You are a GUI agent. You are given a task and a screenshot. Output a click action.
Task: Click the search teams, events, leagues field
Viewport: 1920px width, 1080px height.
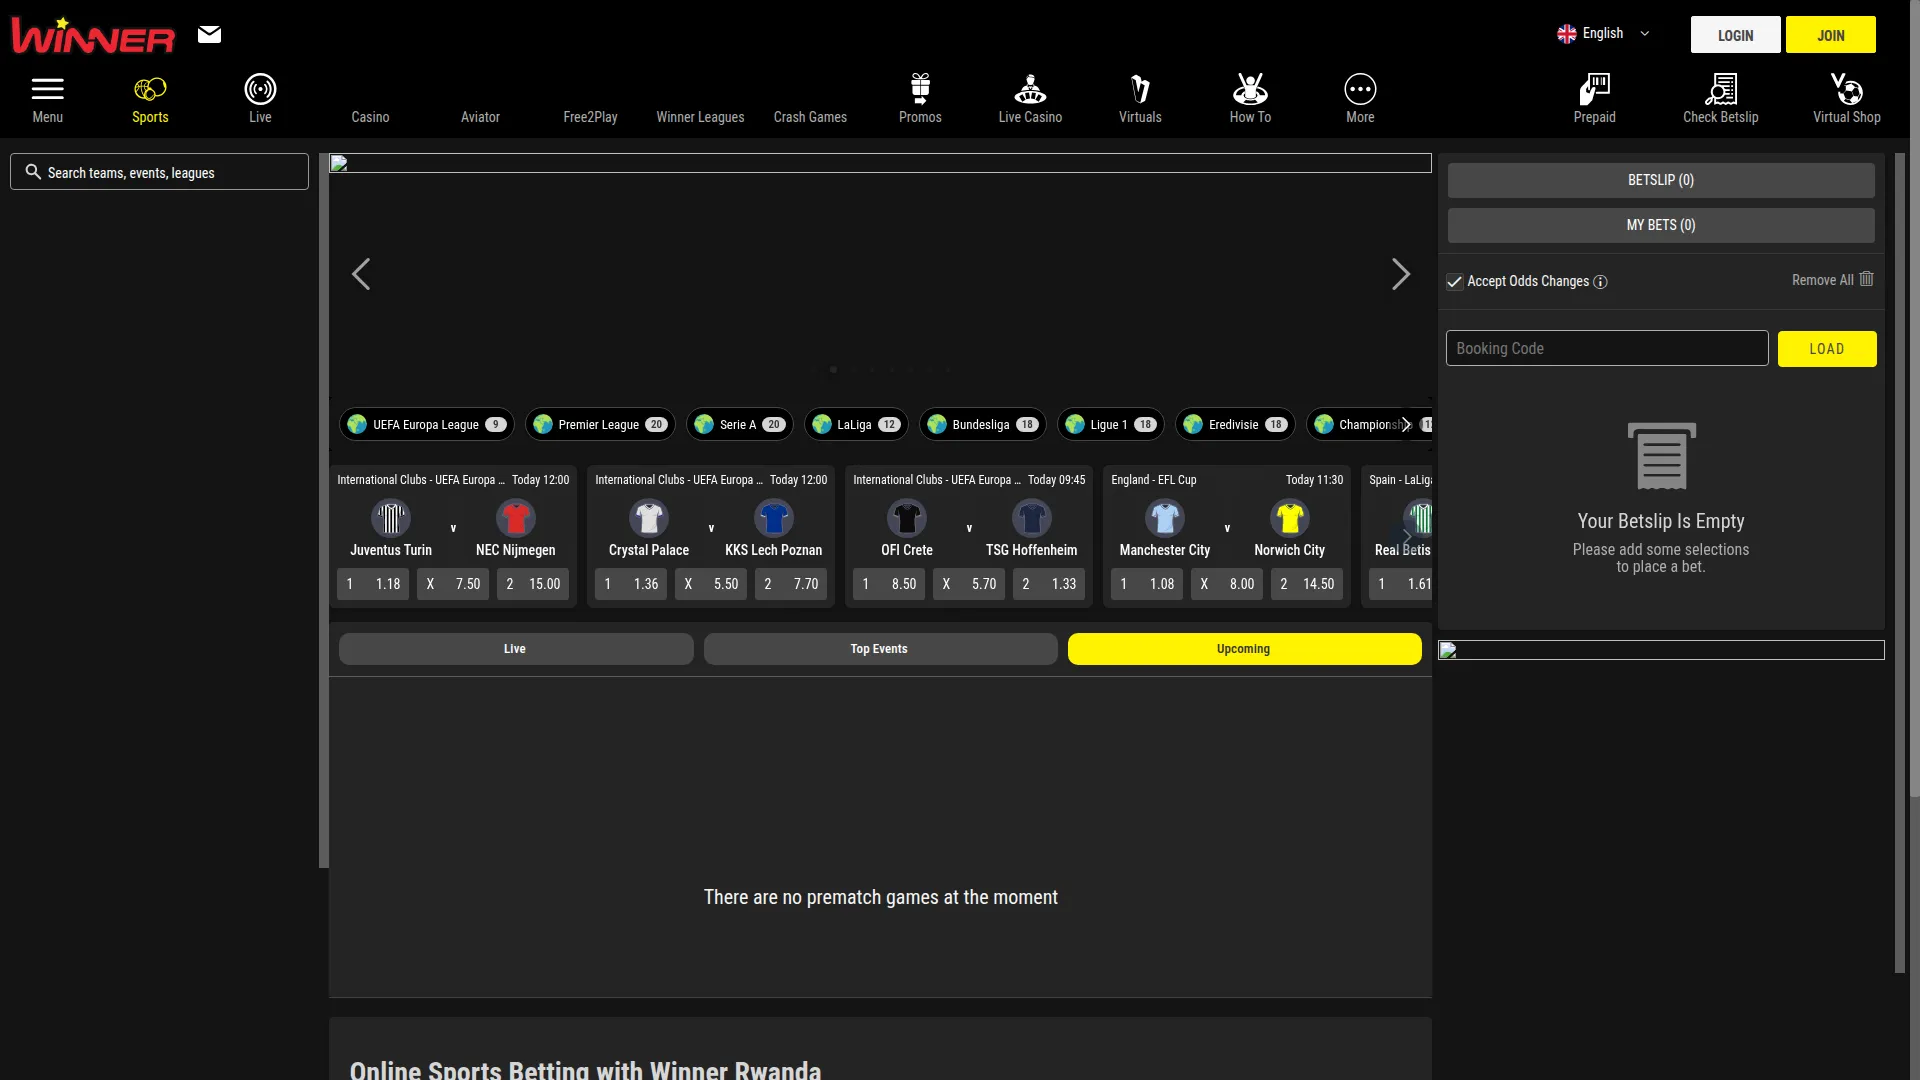(x=159, y=172)
